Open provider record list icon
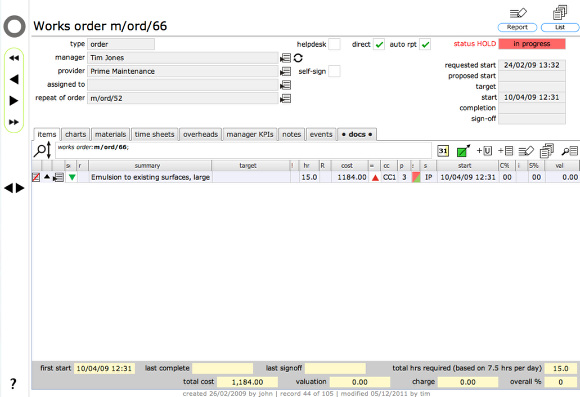The height and width of the screenshot is (397, 580). 285,71
